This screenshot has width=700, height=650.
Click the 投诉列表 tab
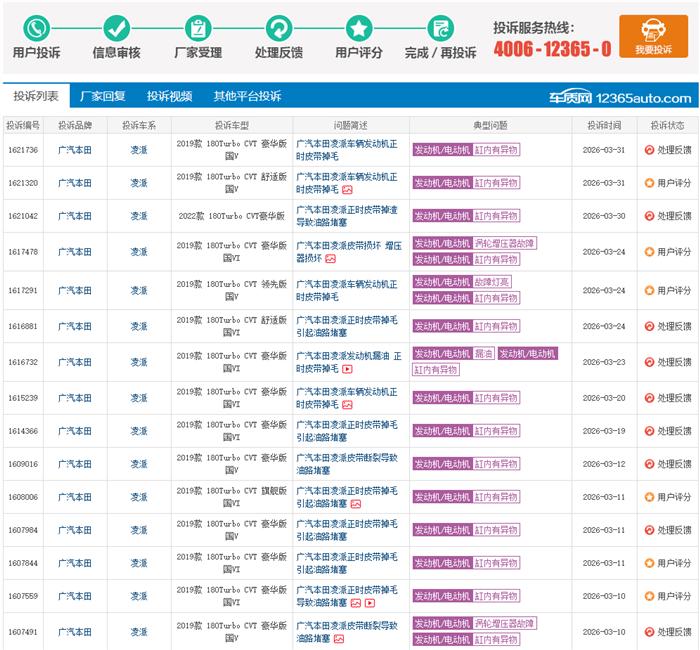click(x=36, y=97)
